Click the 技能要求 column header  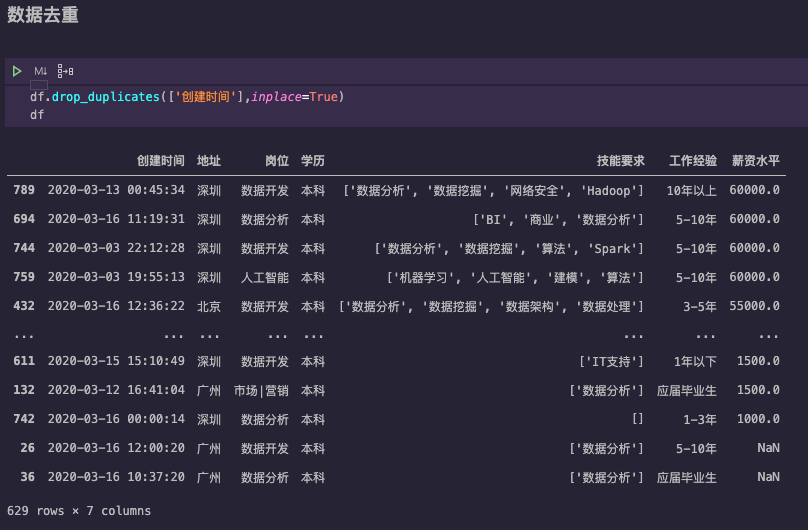pos(620,161)
